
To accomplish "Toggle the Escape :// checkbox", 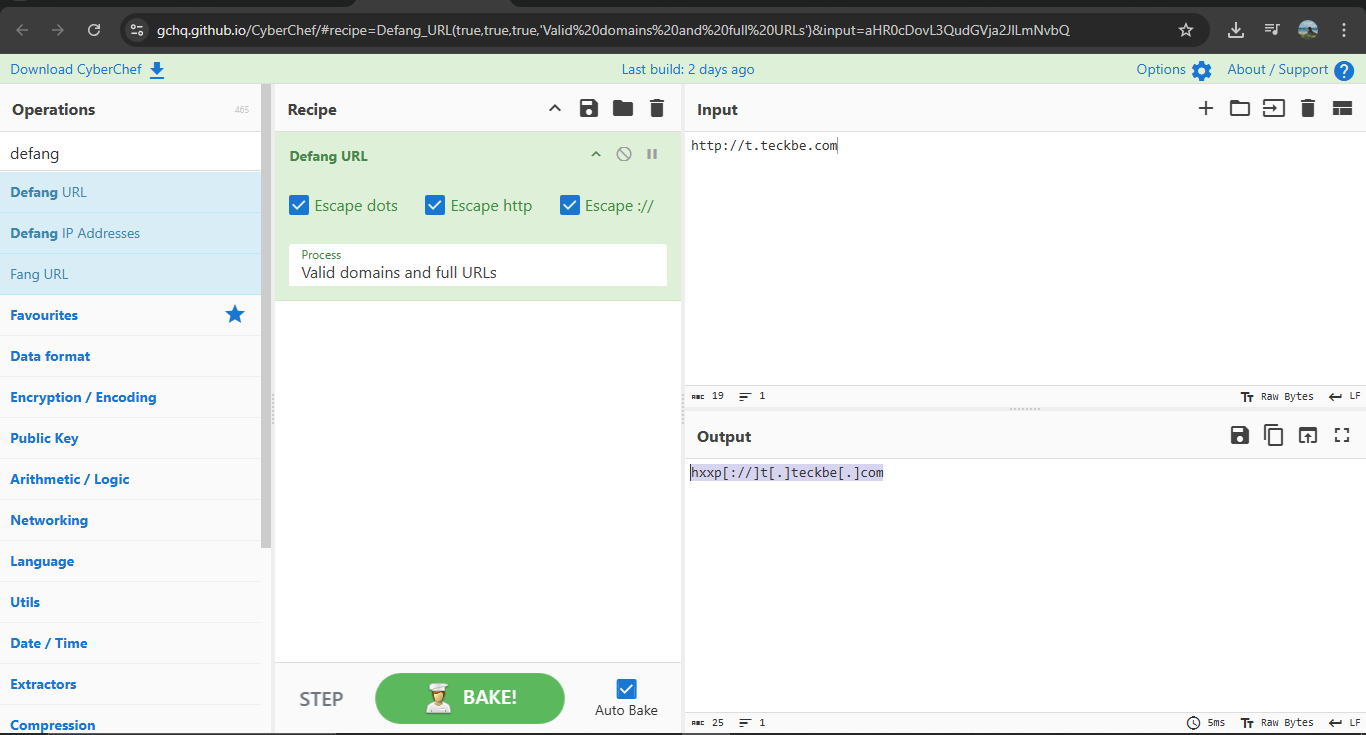I will (570, 205).
